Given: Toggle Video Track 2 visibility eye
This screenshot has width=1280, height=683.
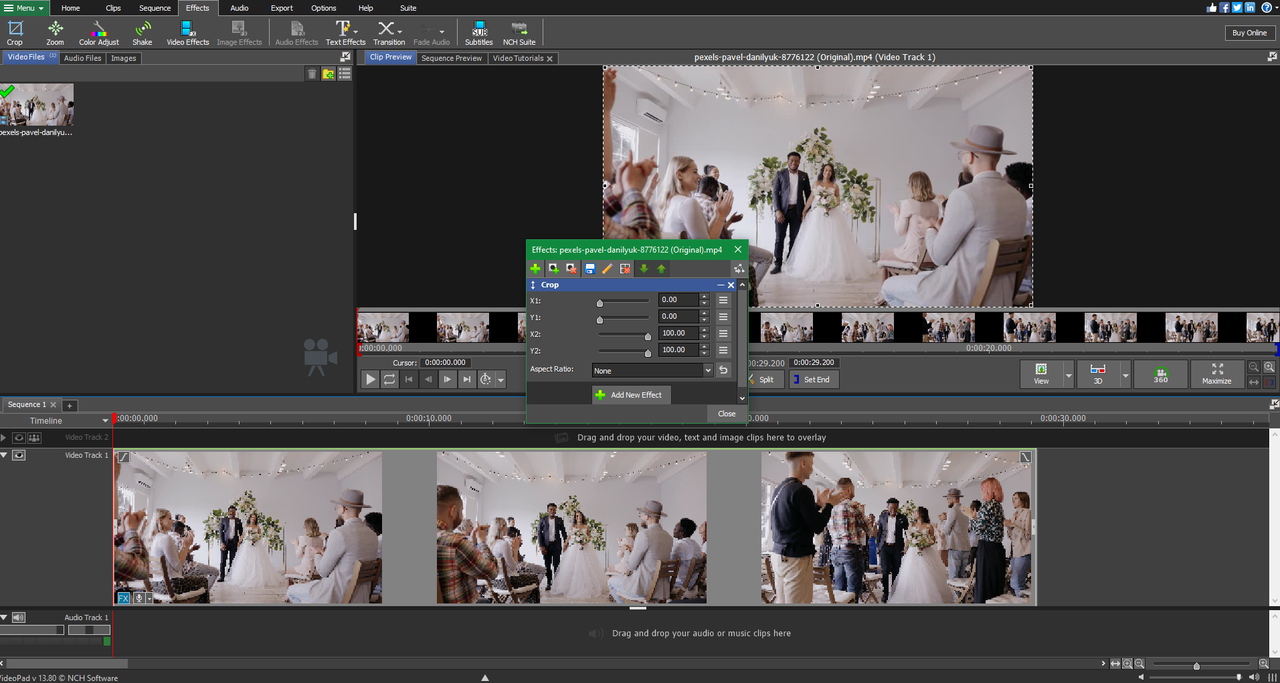Looking at the screenshot, I should tap(19, 437).
